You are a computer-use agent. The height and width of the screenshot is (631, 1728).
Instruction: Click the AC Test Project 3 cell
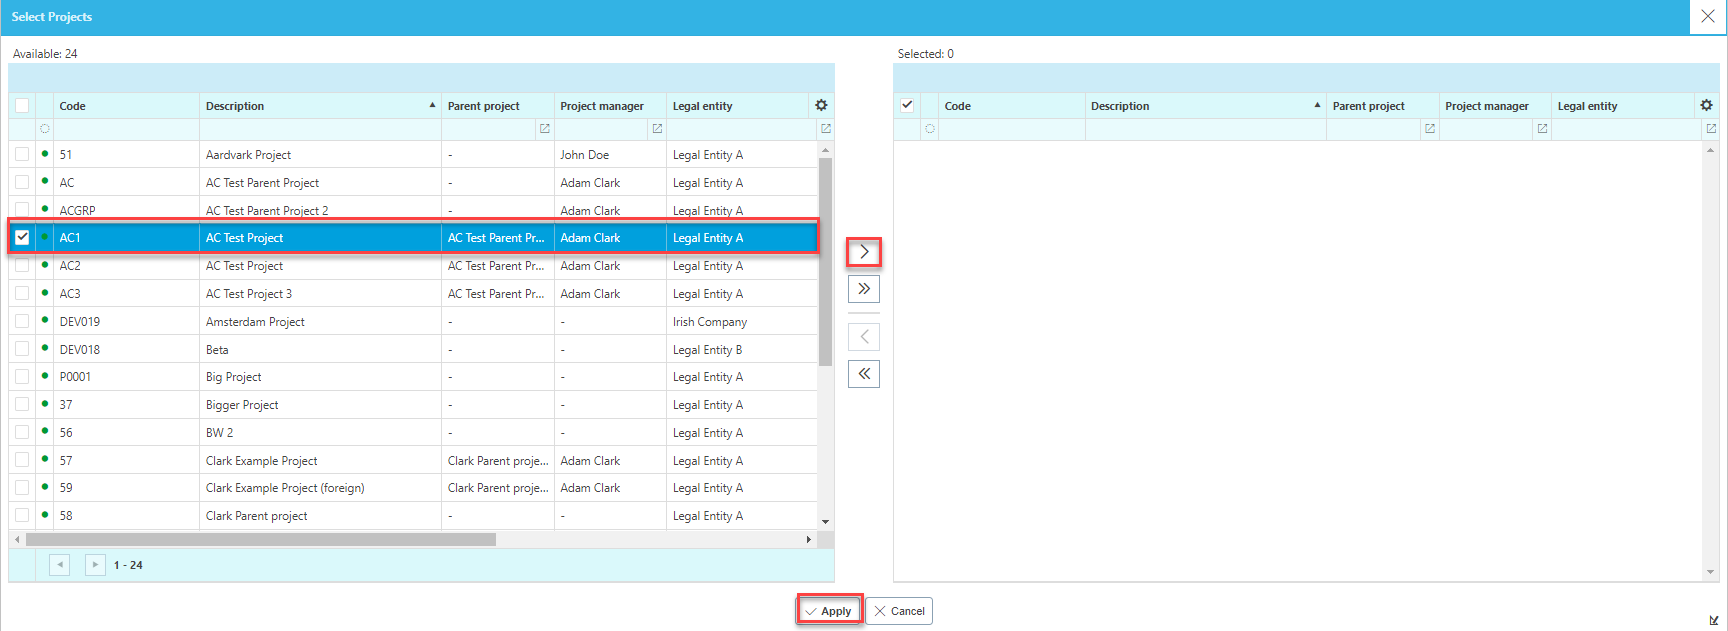(x=320, y=294)
